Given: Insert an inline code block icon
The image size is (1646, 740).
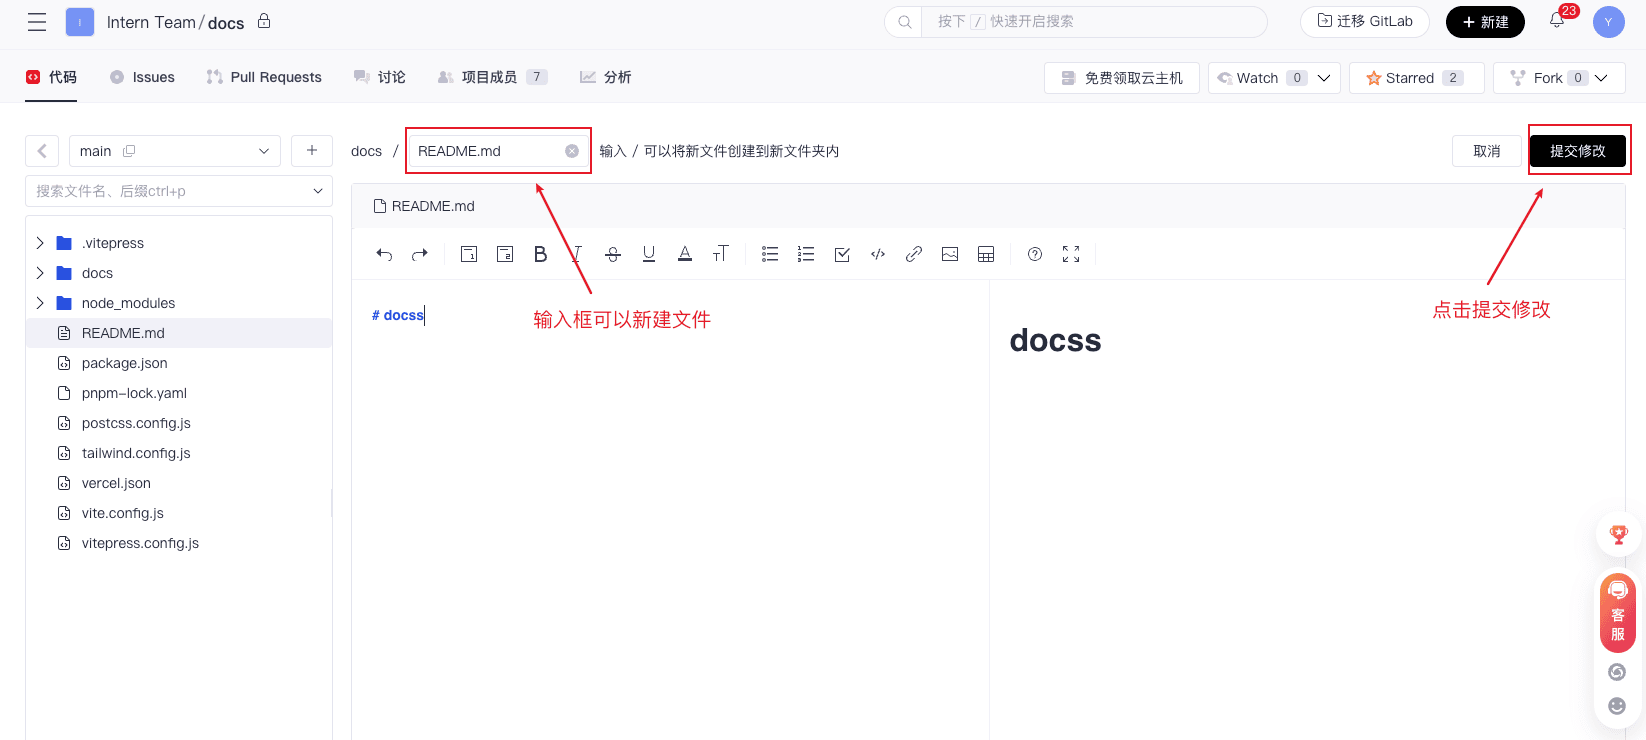Looking at the screenshot, I should [x=878, y=255].
